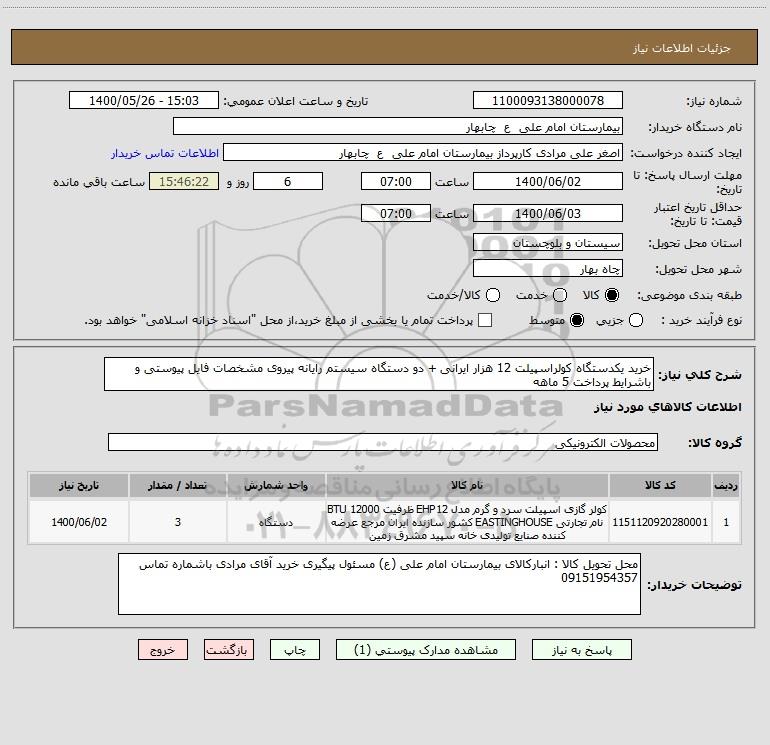Click the نام کالا column header
Viewport: 770px width, 745px height.
[467, 485]
